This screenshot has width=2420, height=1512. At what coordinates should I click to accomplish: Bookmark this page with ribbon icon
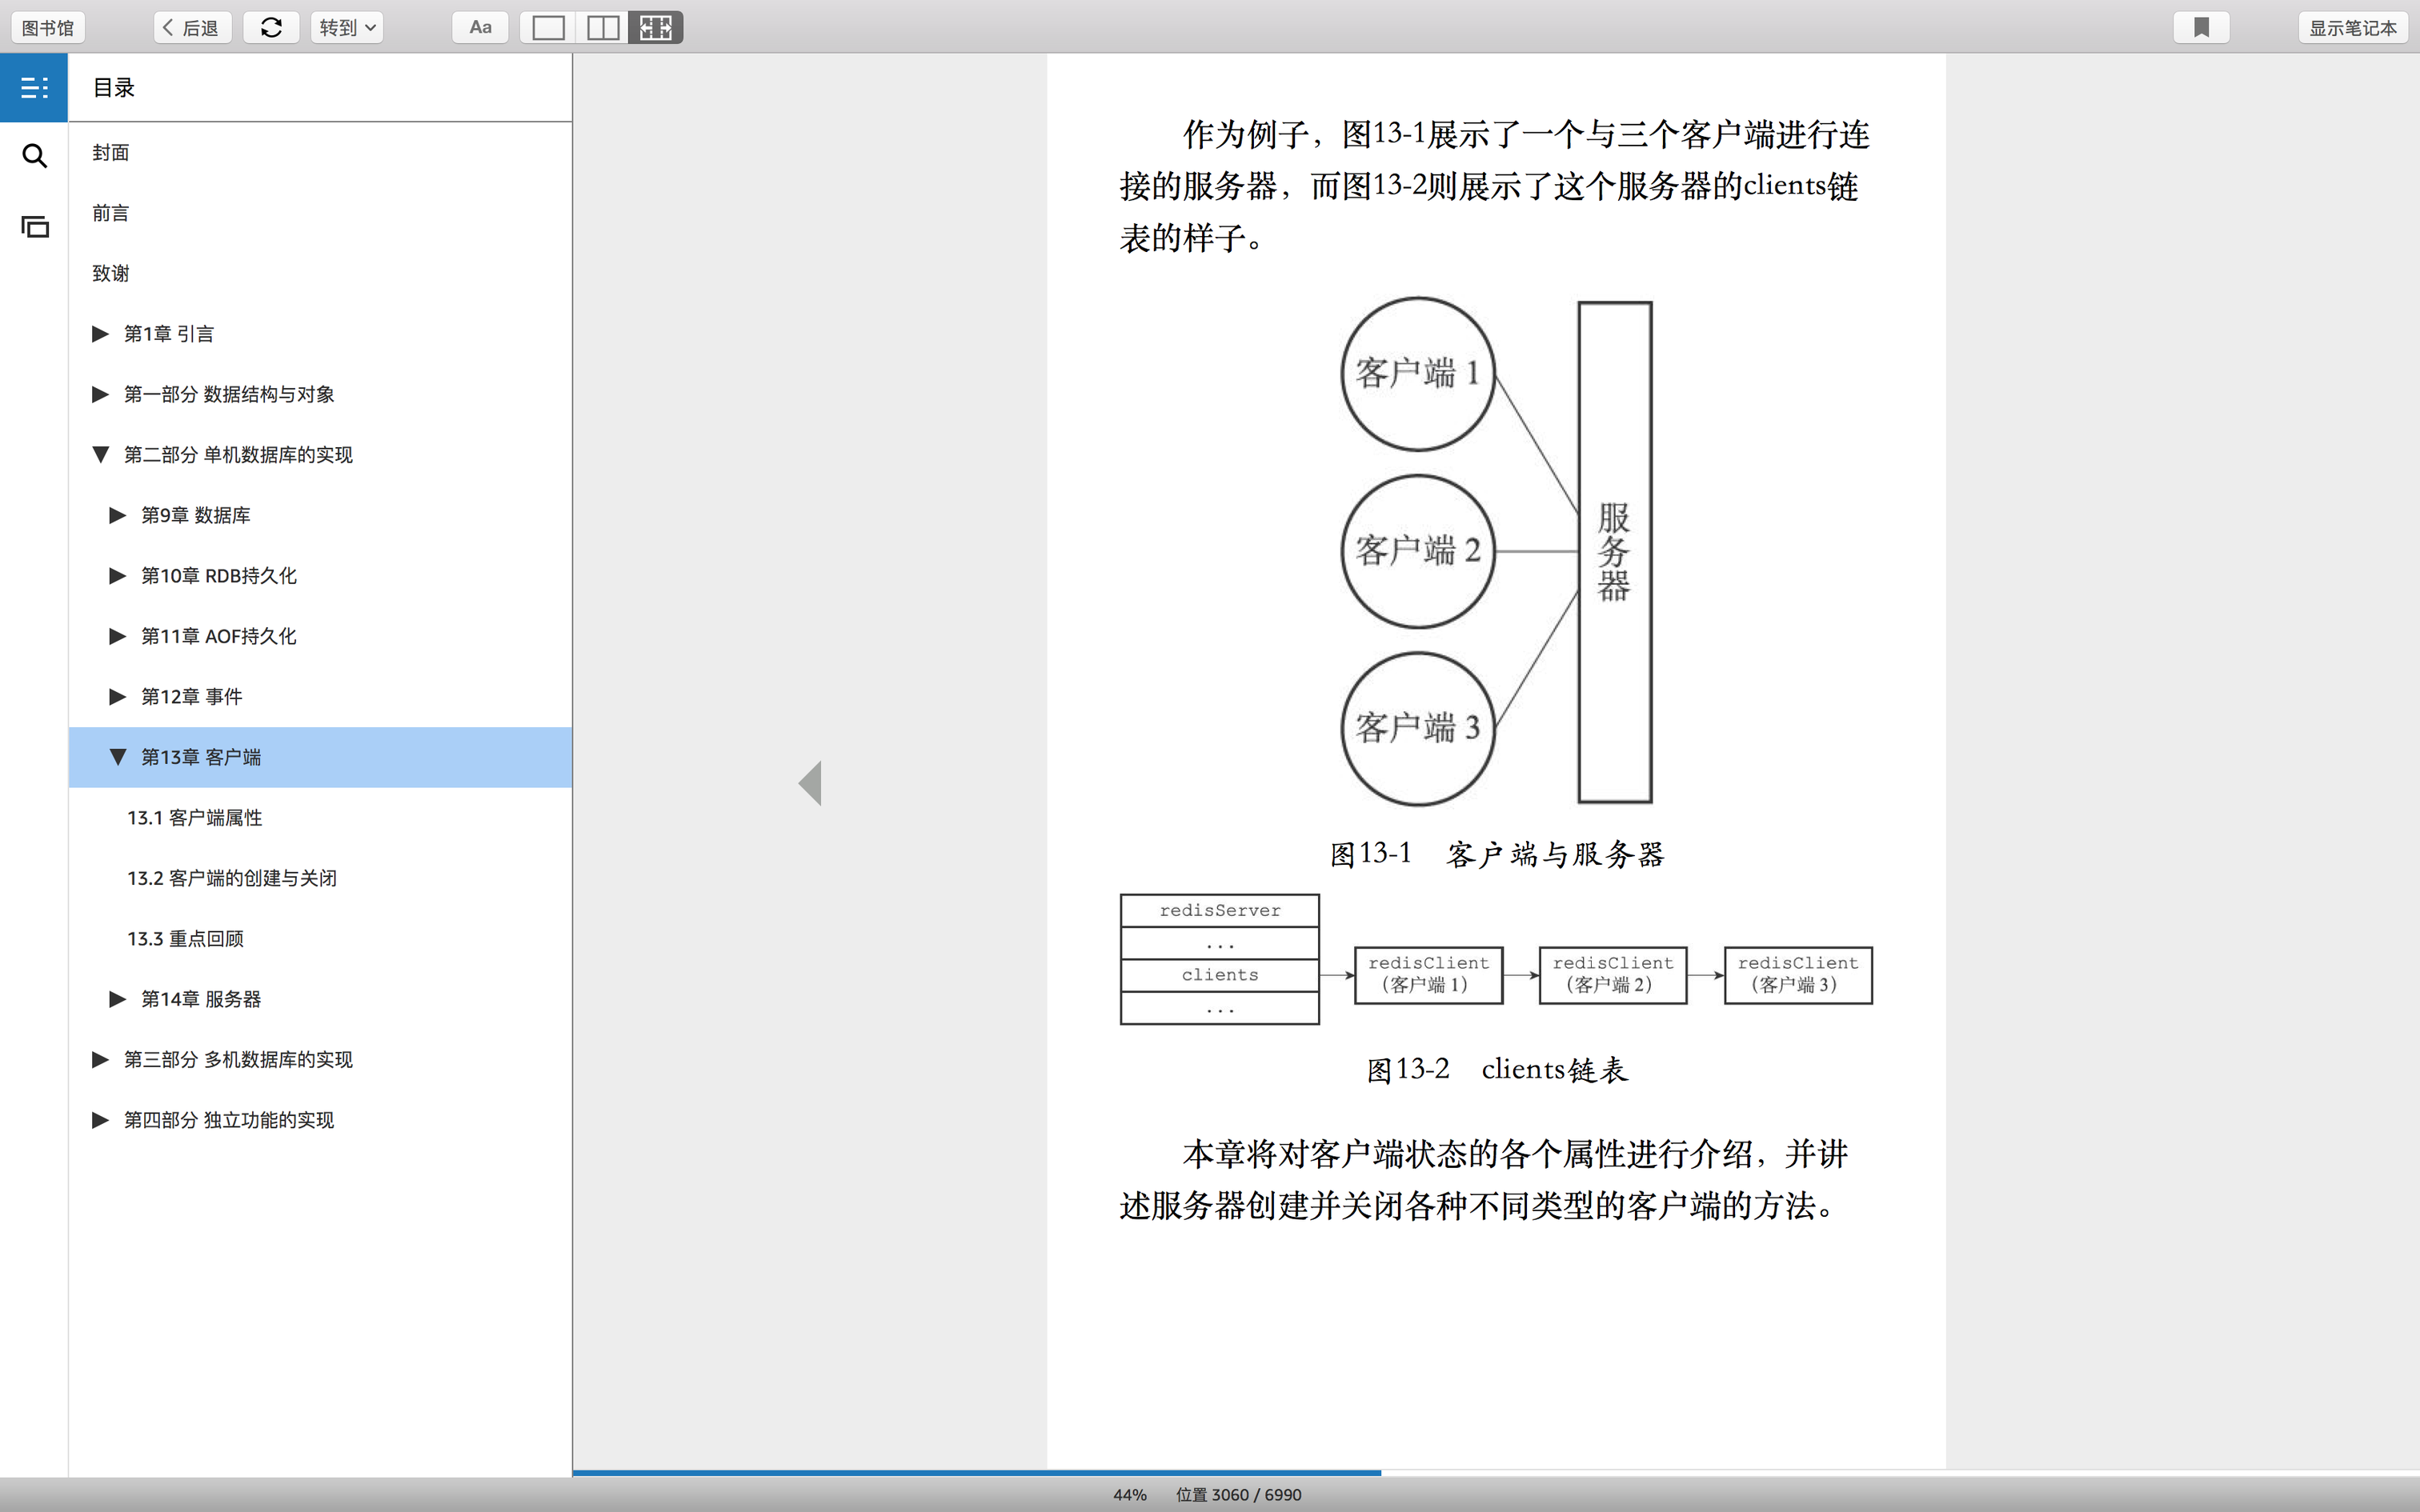tap(2201, 27)
